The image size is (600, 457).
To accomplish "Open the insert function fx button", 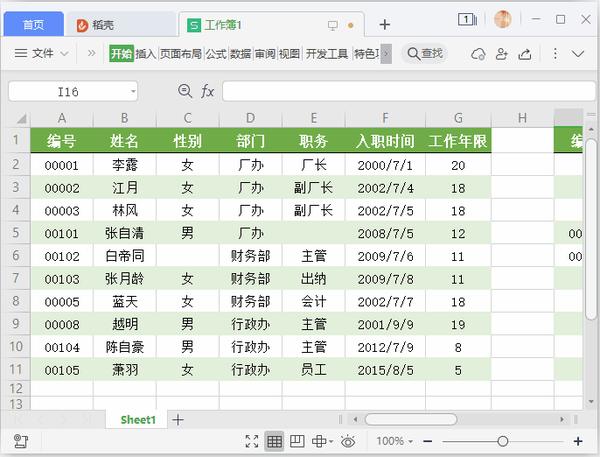I will click(207, 91).
